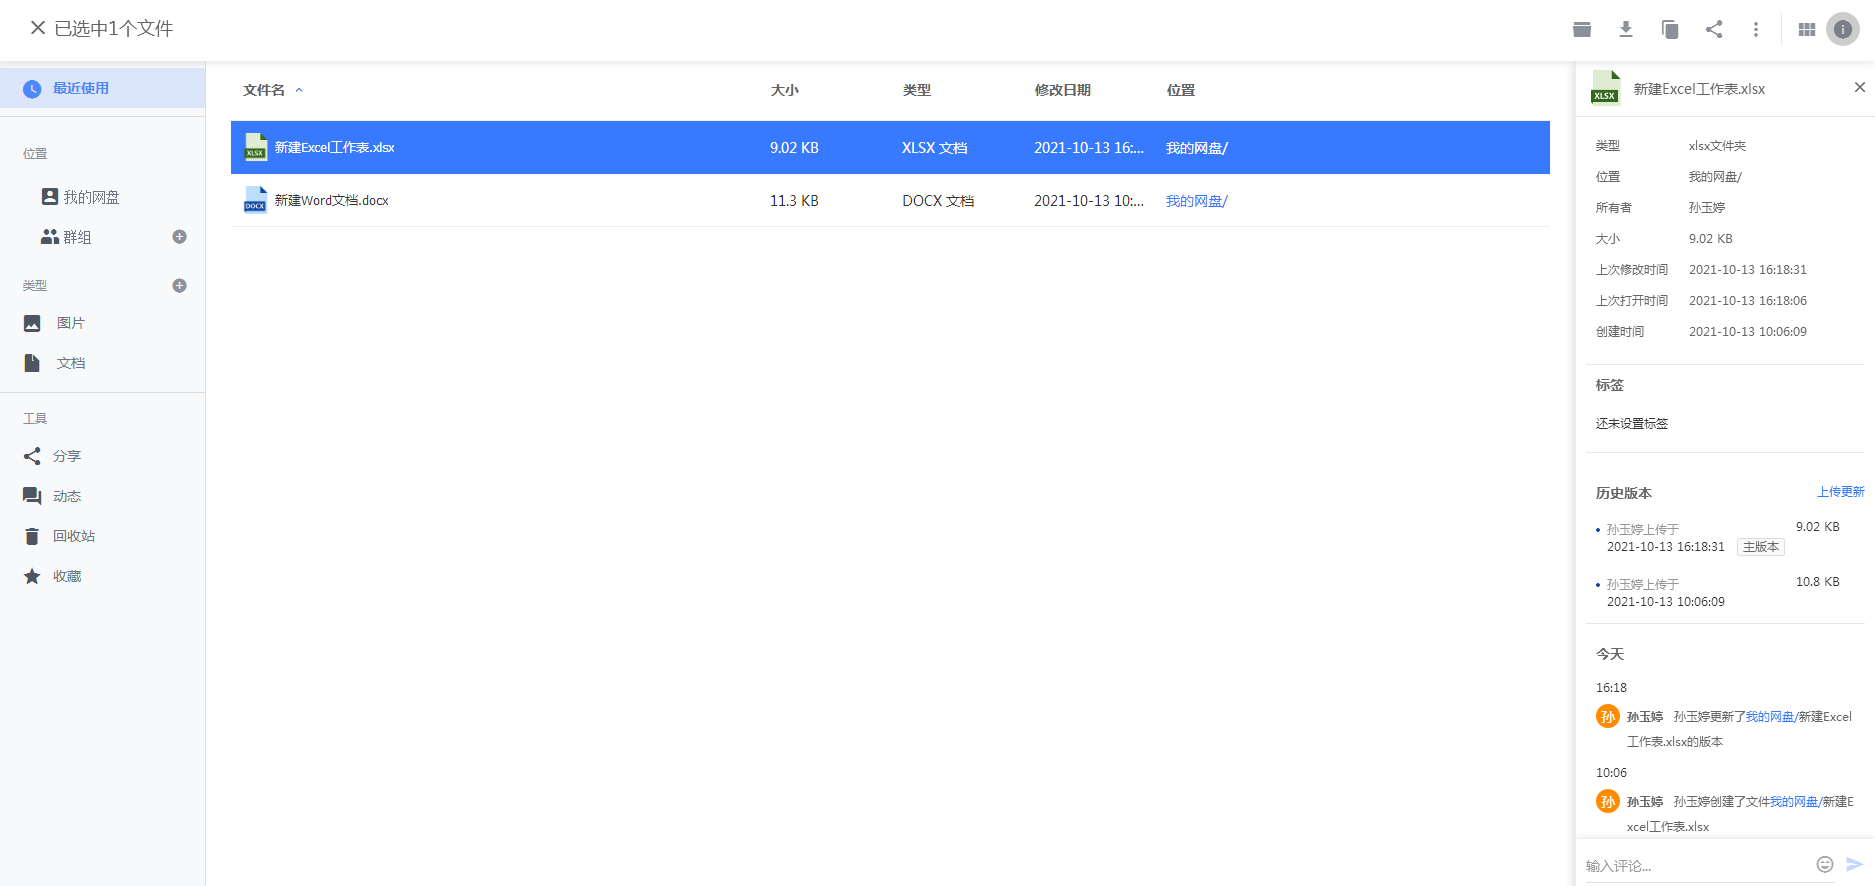Click the 输入评论 comment input field
This screenshot has height=886, width=1875.
click(1695, 865)
